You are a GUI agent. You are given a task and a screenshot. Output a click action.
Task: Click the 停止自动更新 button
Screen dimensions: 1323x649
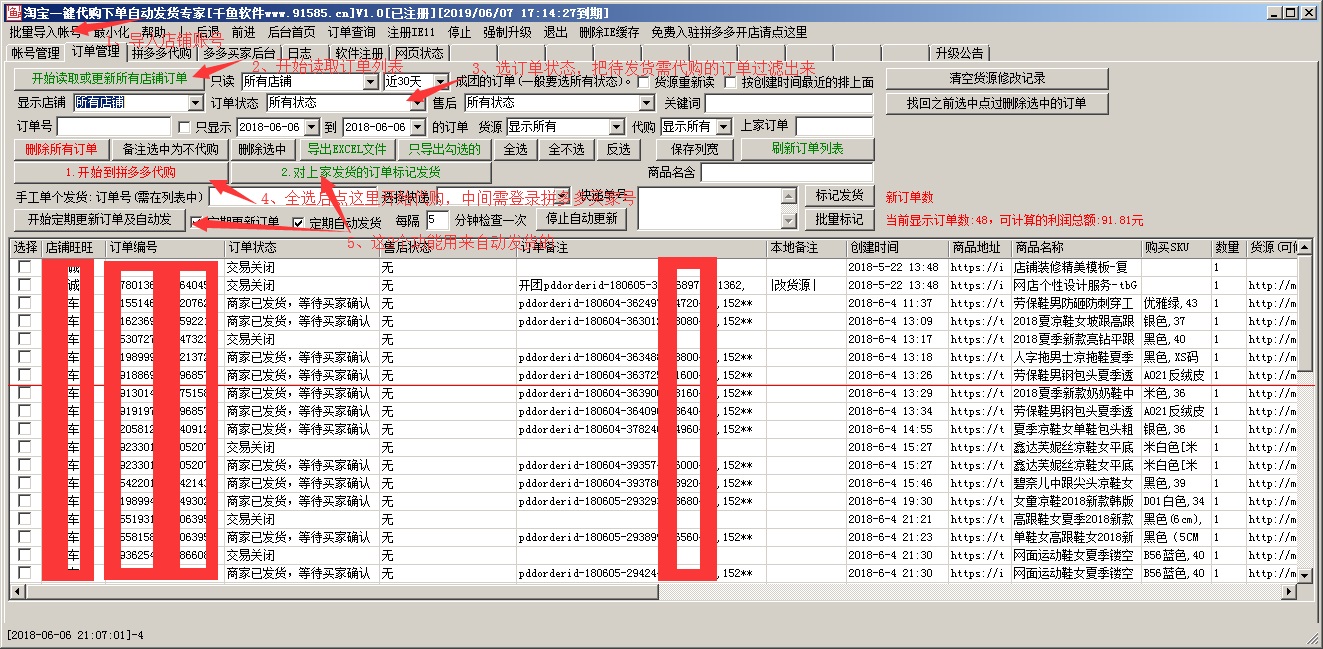click(582, 219)
